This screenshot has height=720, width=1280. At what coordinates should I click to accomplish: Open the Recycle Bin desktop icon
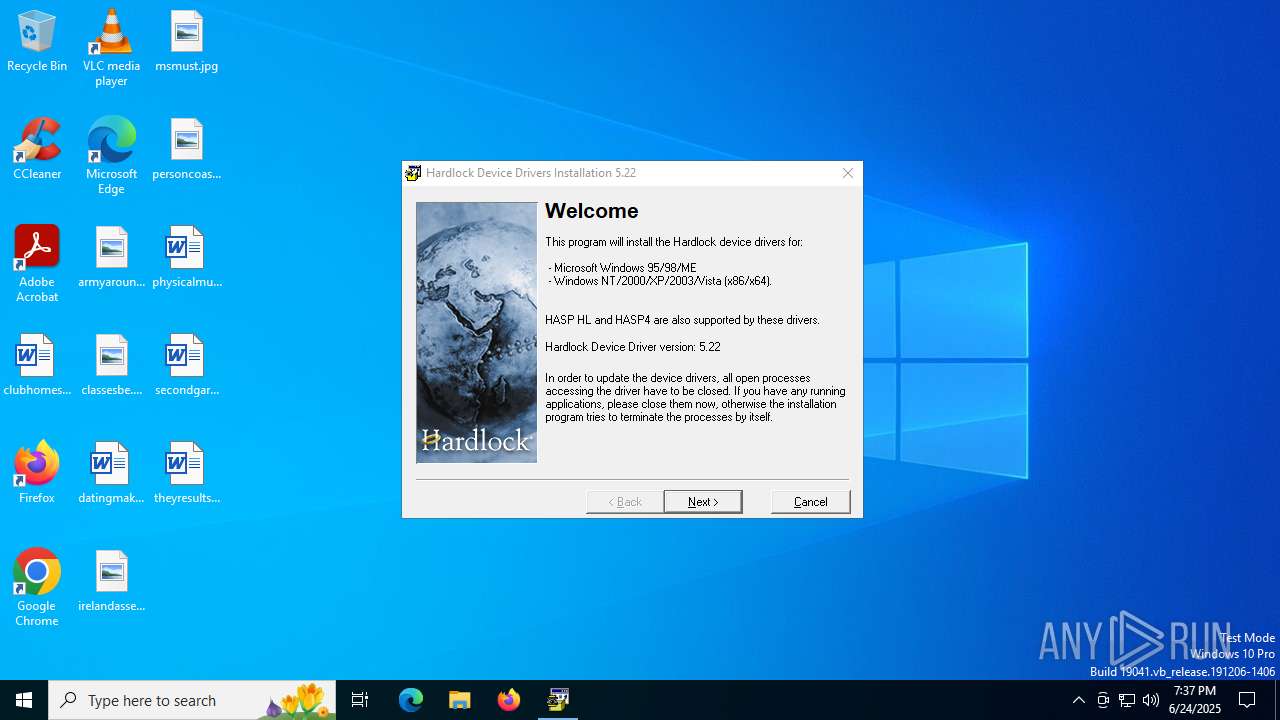point(37,42)
